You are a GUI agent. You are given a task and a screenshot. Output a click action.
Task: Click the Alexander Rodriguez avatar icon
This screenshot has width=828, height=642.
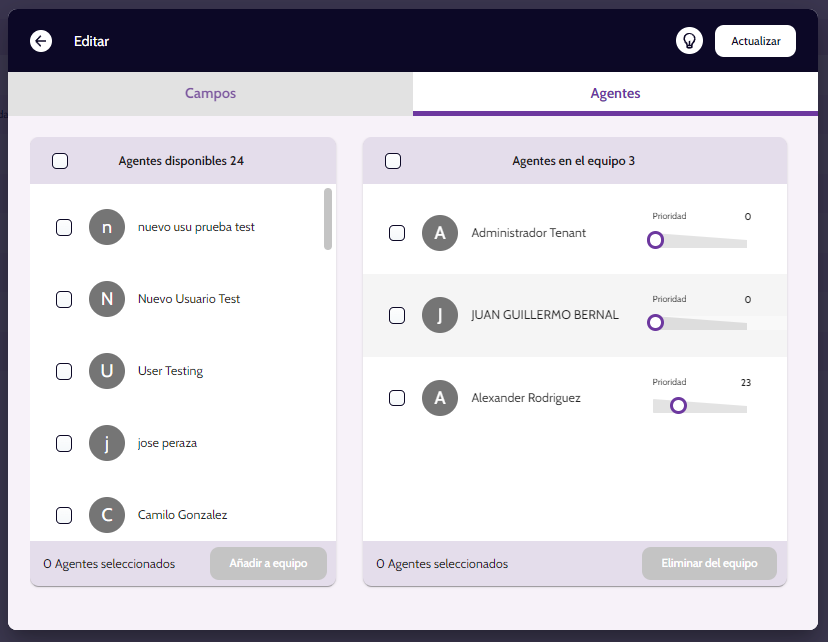[440, 398]
